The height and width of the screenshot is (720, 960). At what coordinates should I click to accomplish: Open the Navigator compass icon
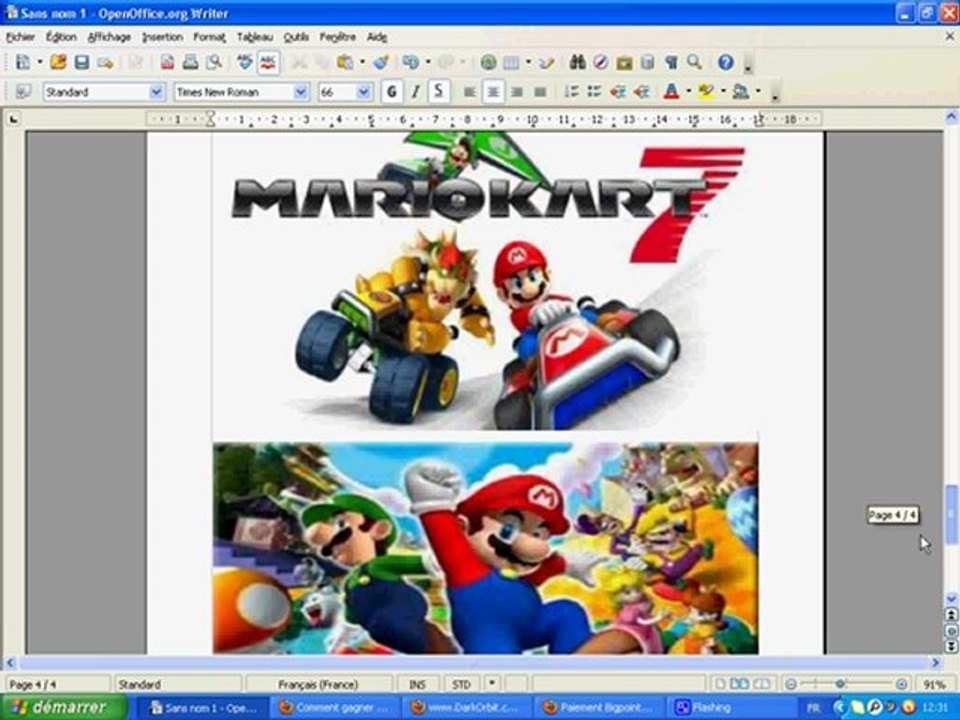click(601, 62)
